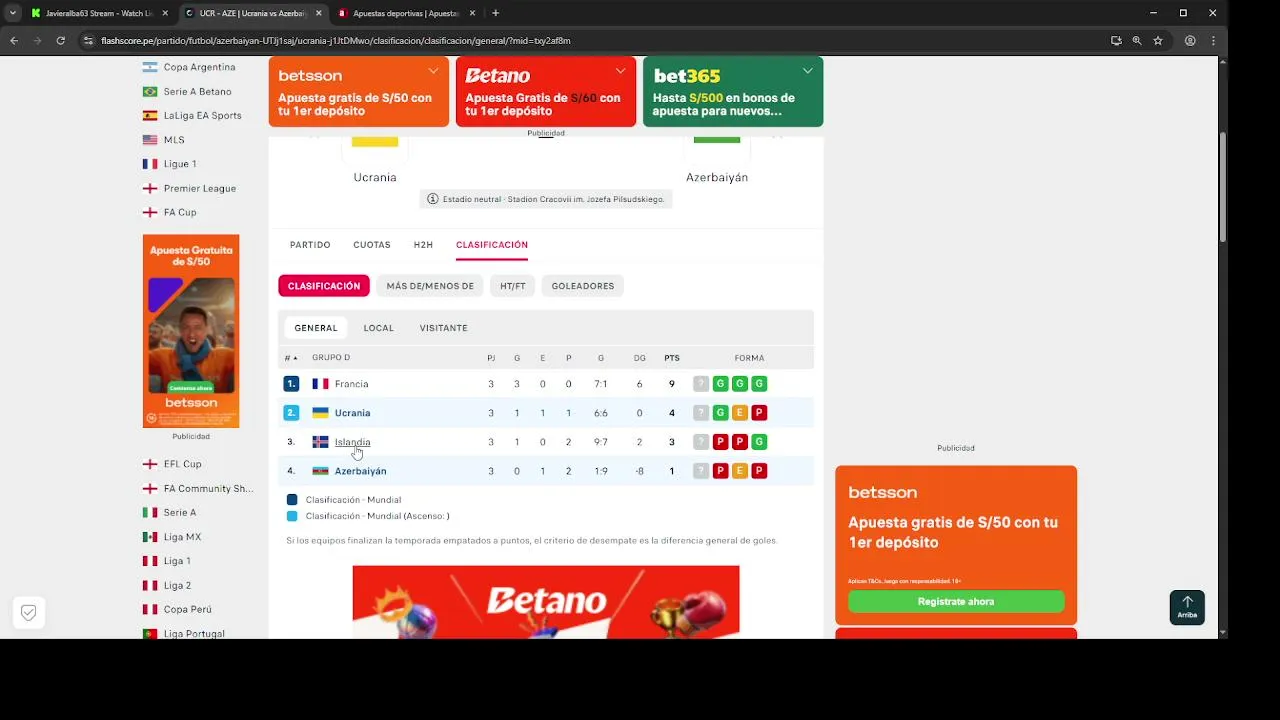
Task: Click the browser back arrow
Action: [14, 41]
